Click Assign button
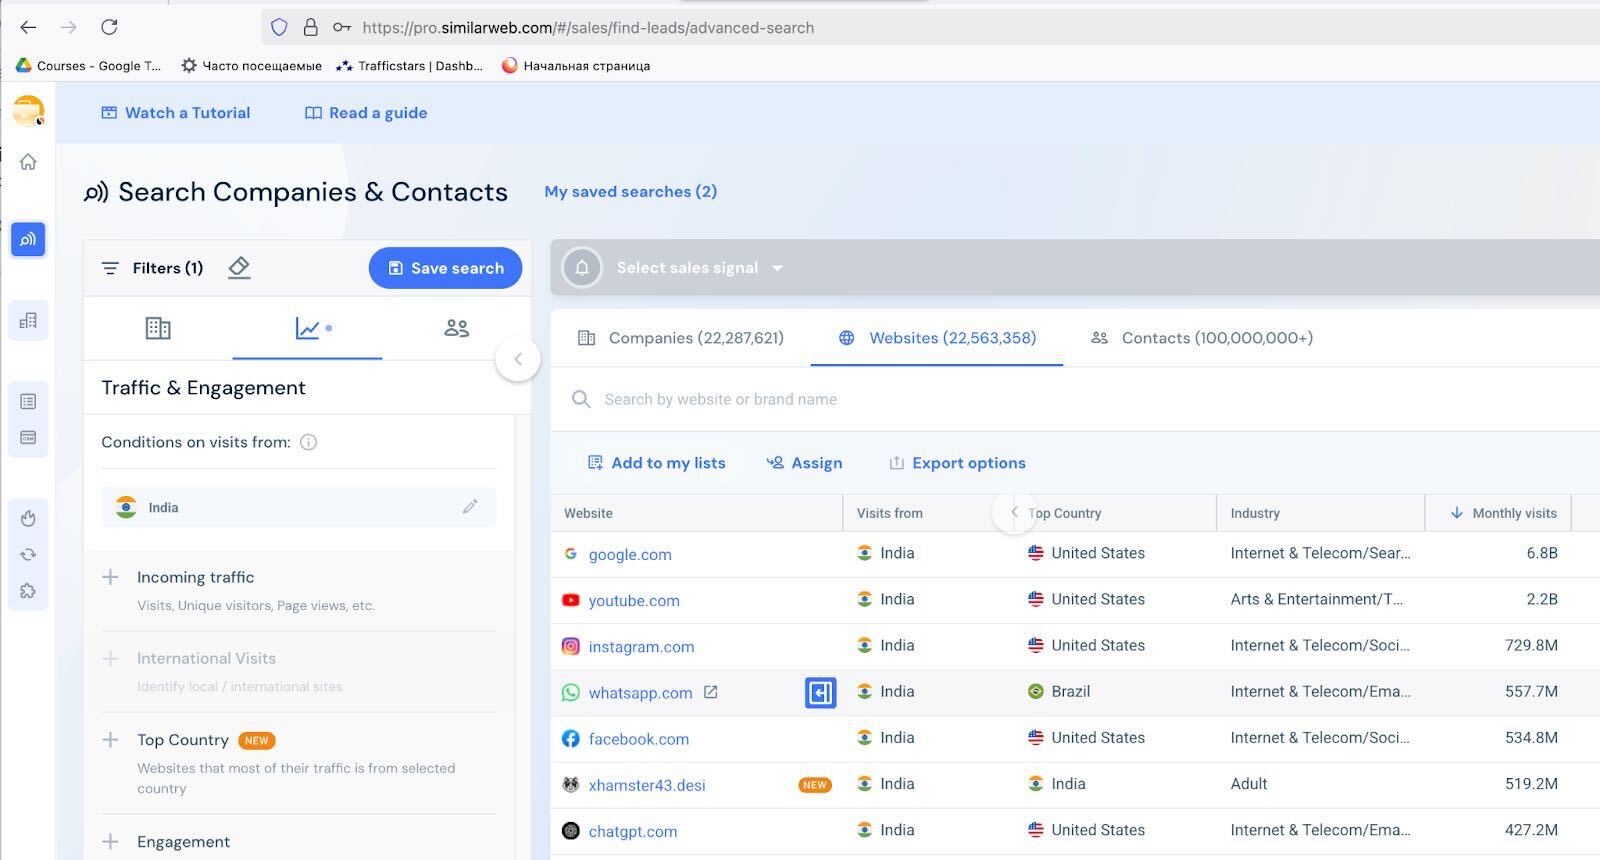1600x860 pixels. (x=804, y=463)
